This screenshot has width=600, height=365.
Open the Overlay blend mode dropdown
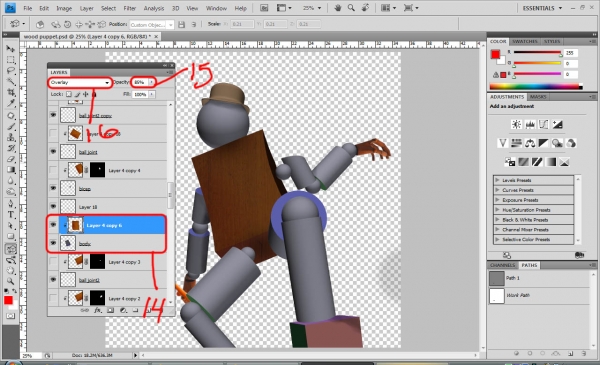coord(80,83)
